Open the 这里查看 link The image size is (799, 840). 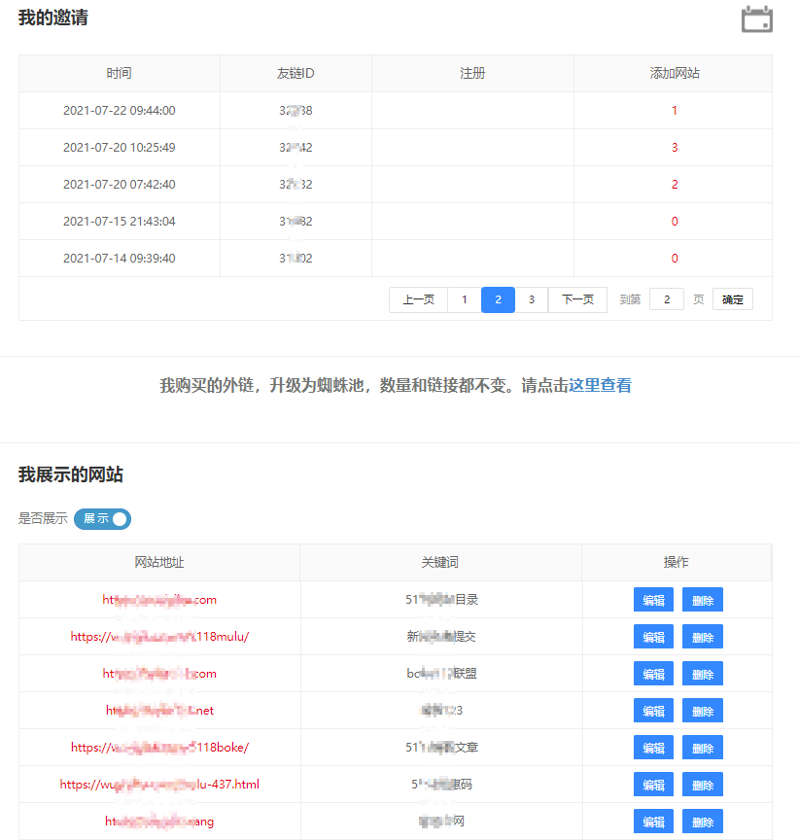coord(600,385)
